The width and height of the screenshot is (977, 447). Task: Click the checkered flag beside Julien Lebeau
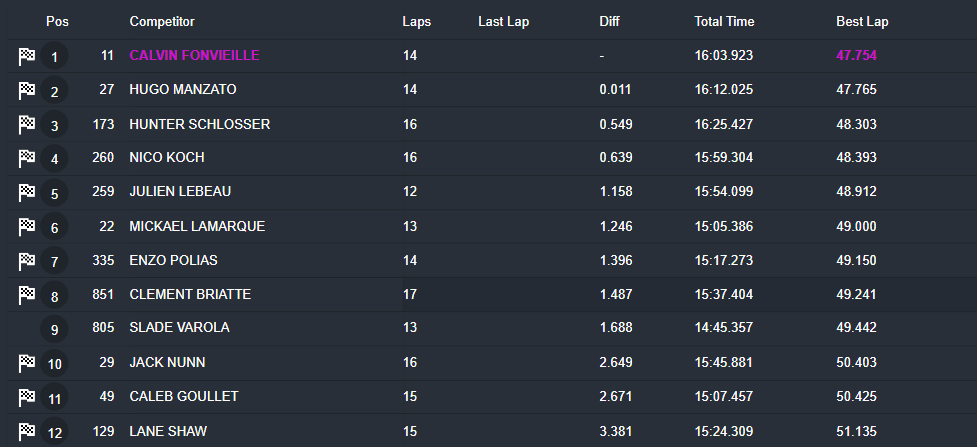[27, 193]
